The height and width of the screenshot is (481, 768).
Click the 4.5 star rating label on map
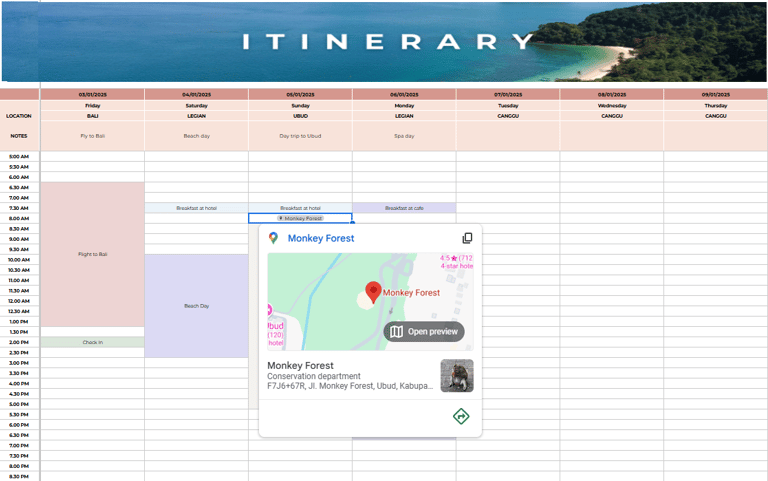(456, 258)
